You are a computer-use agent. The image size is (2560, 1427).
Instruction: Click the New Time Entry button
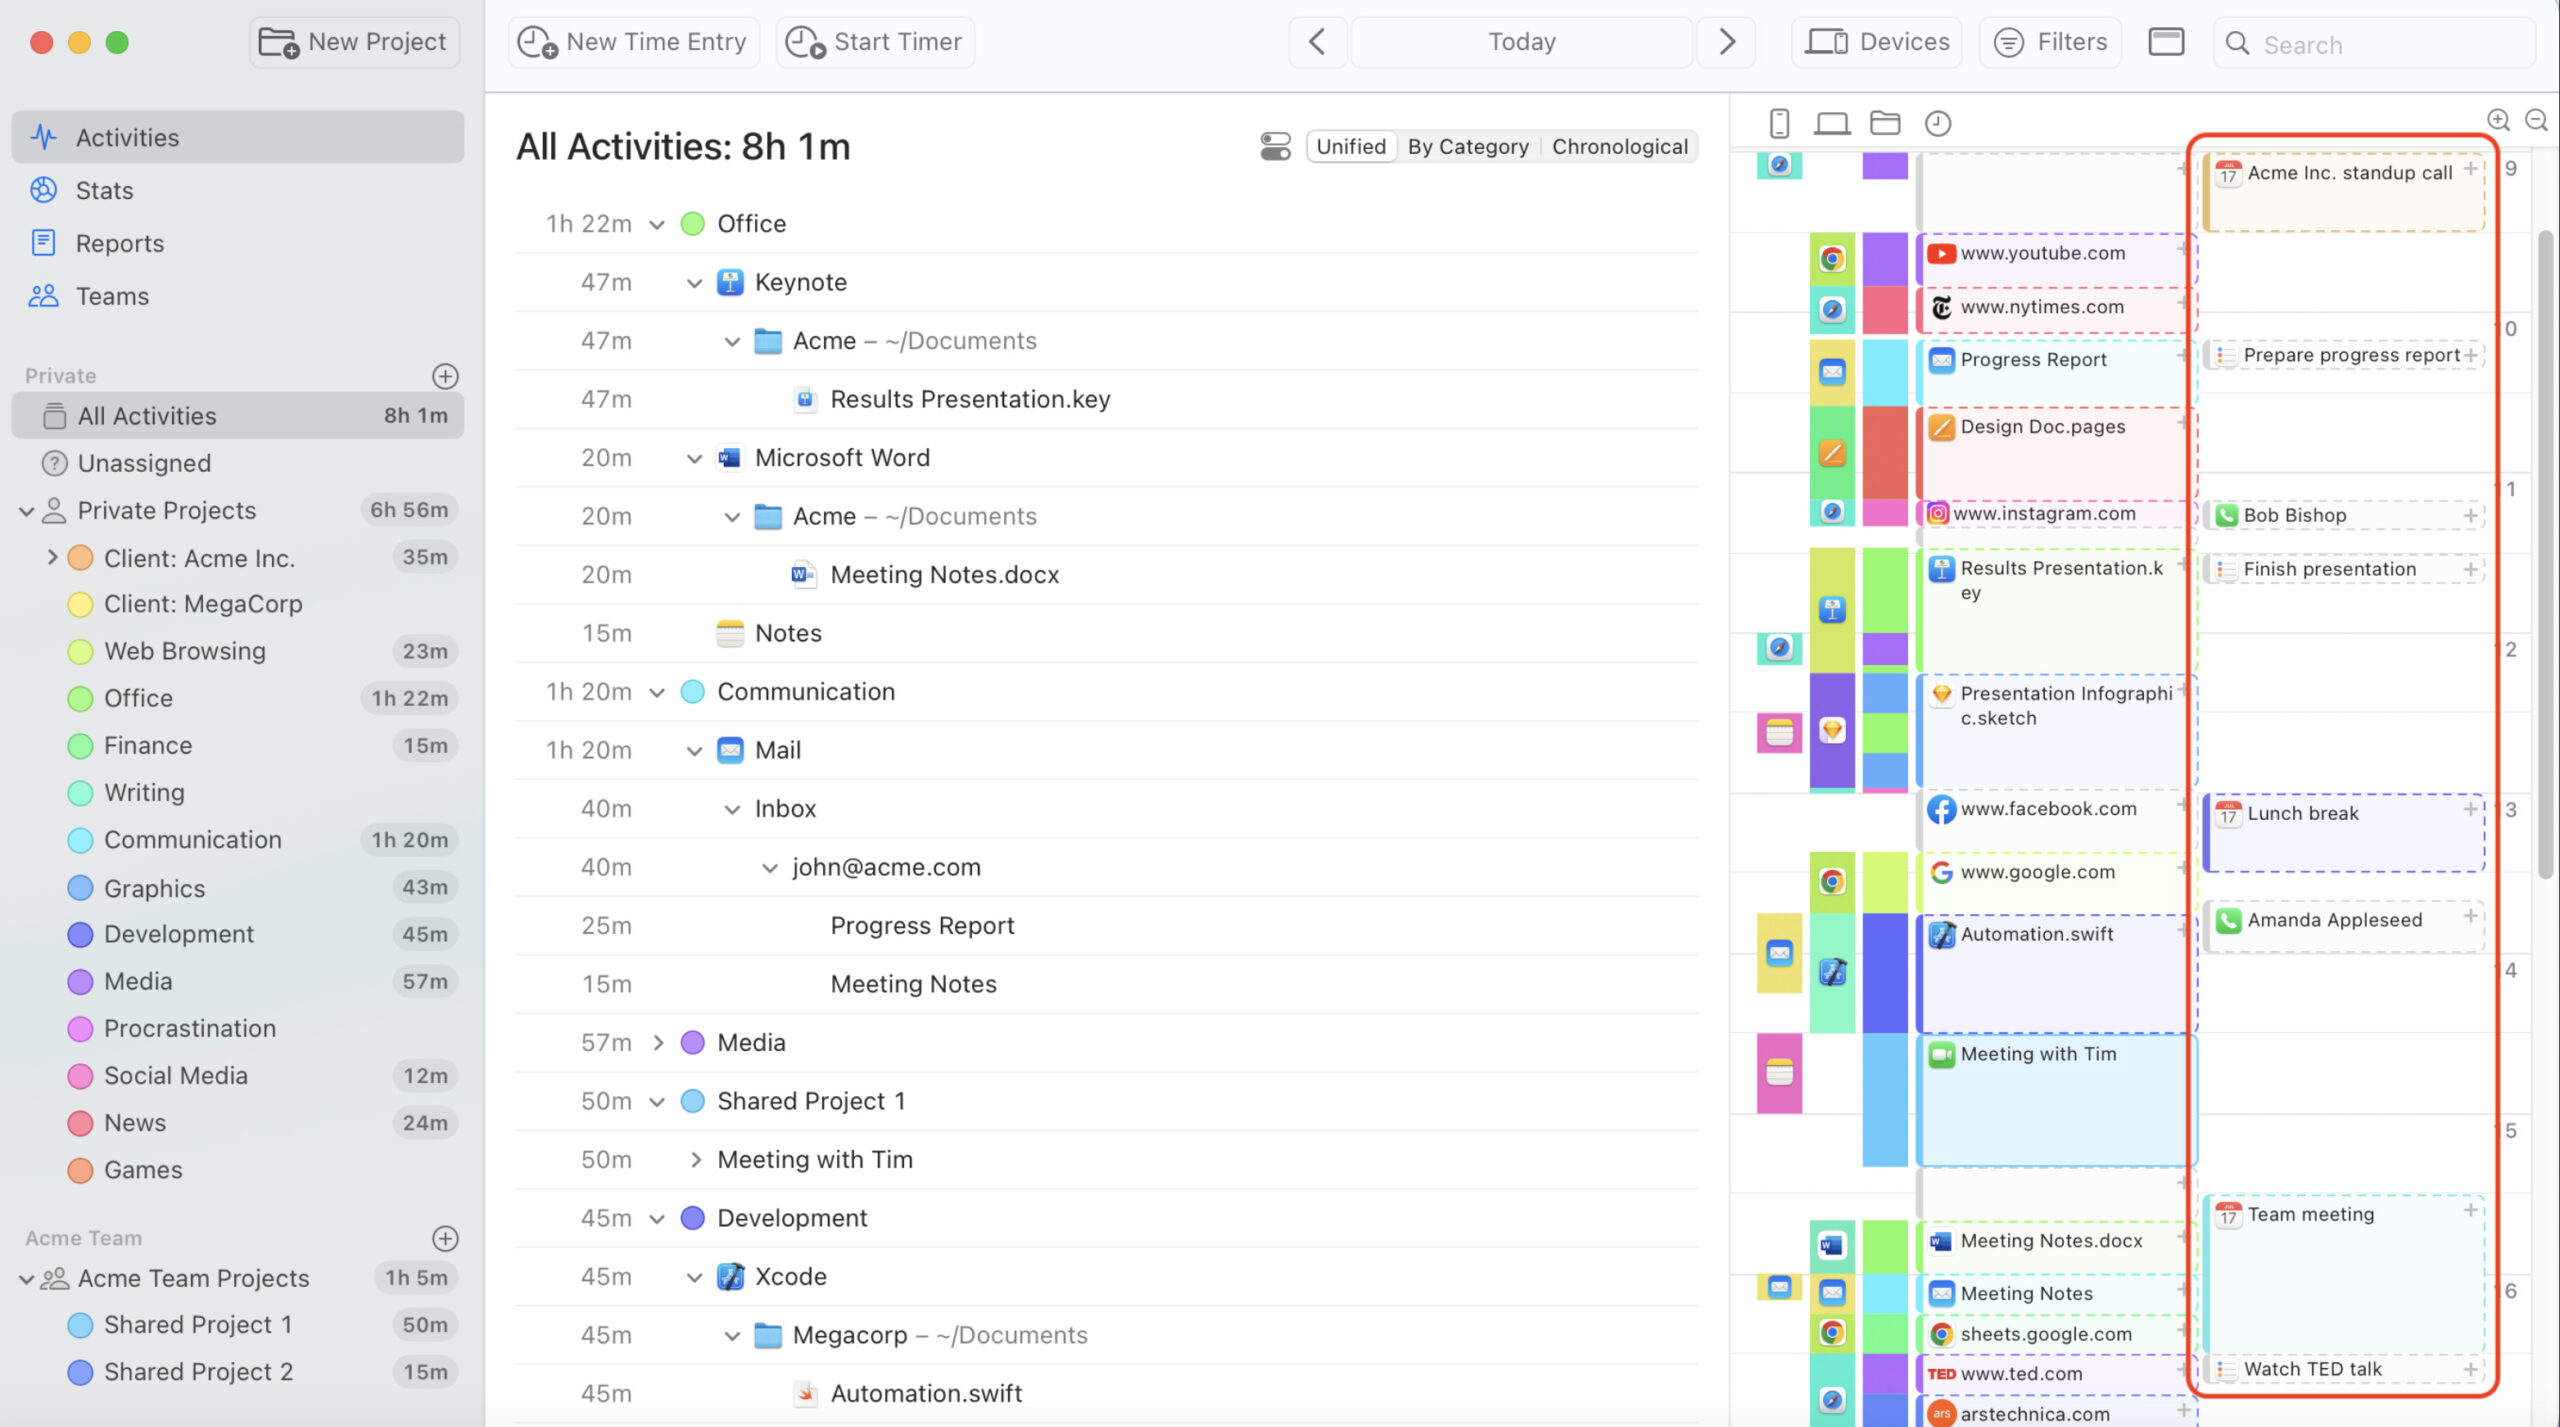pyautogui.click(x=634, y=42)
